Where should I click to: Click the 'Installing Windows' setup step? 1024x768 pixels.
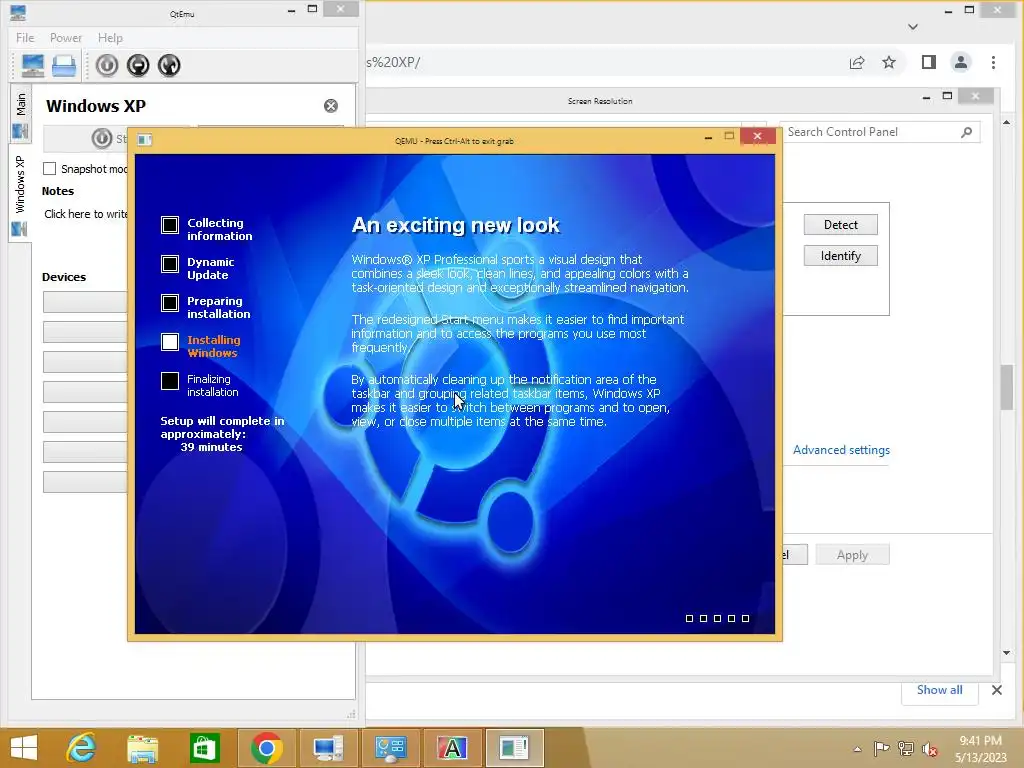(213, 346)
